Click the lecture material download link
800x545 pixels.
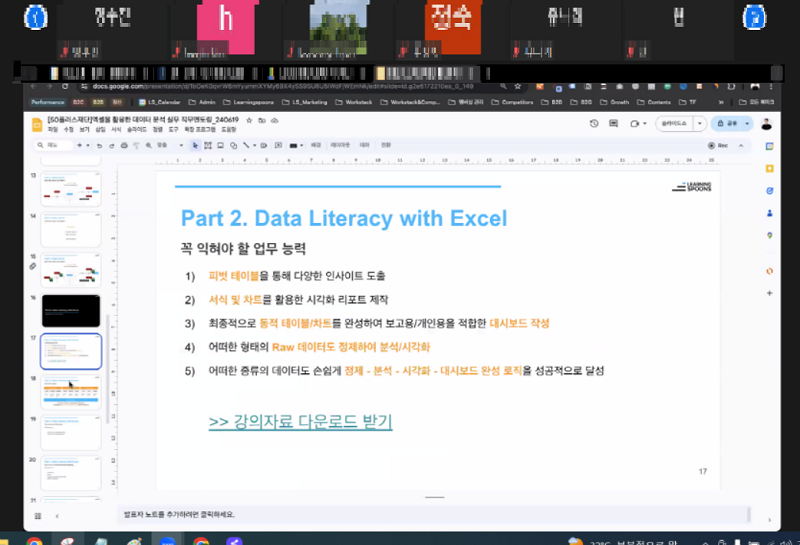click(301, 422)
